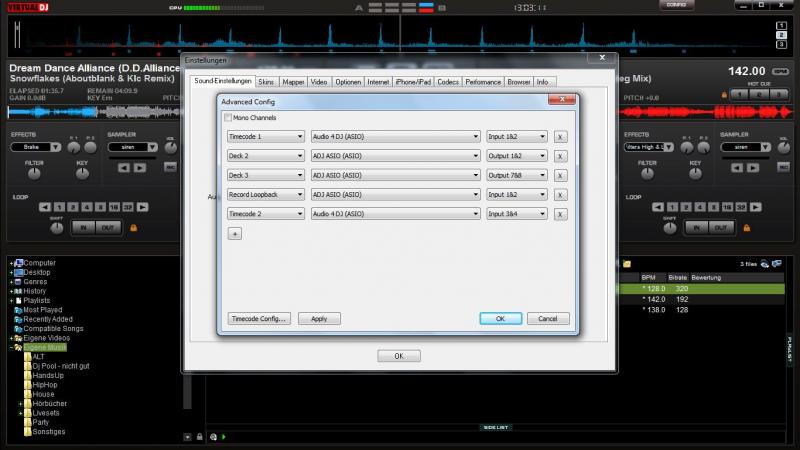Select the HandsUp folder
This screenshot has width=800, height=450.
point(48,376)
